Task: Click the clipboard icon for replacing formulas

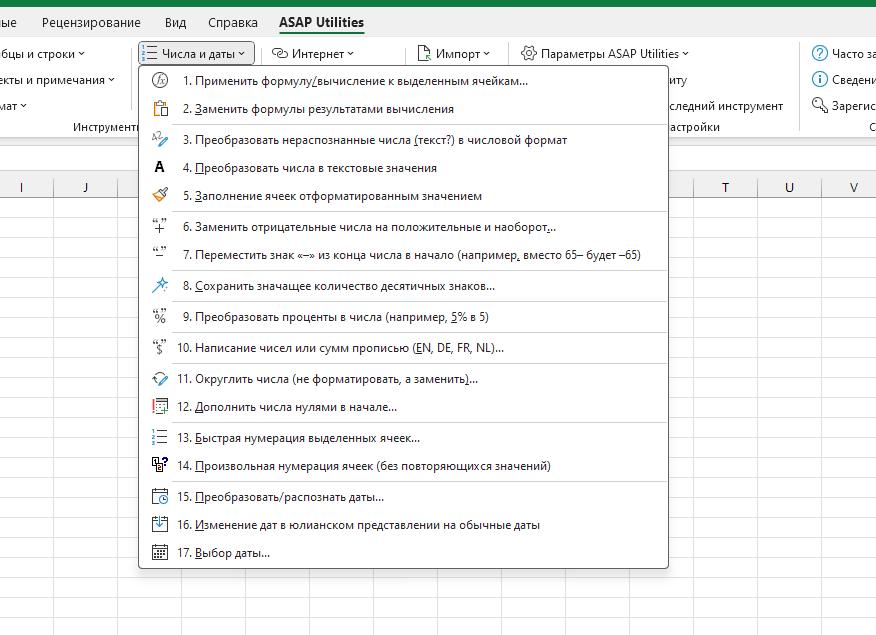Action: coord(159,109)
